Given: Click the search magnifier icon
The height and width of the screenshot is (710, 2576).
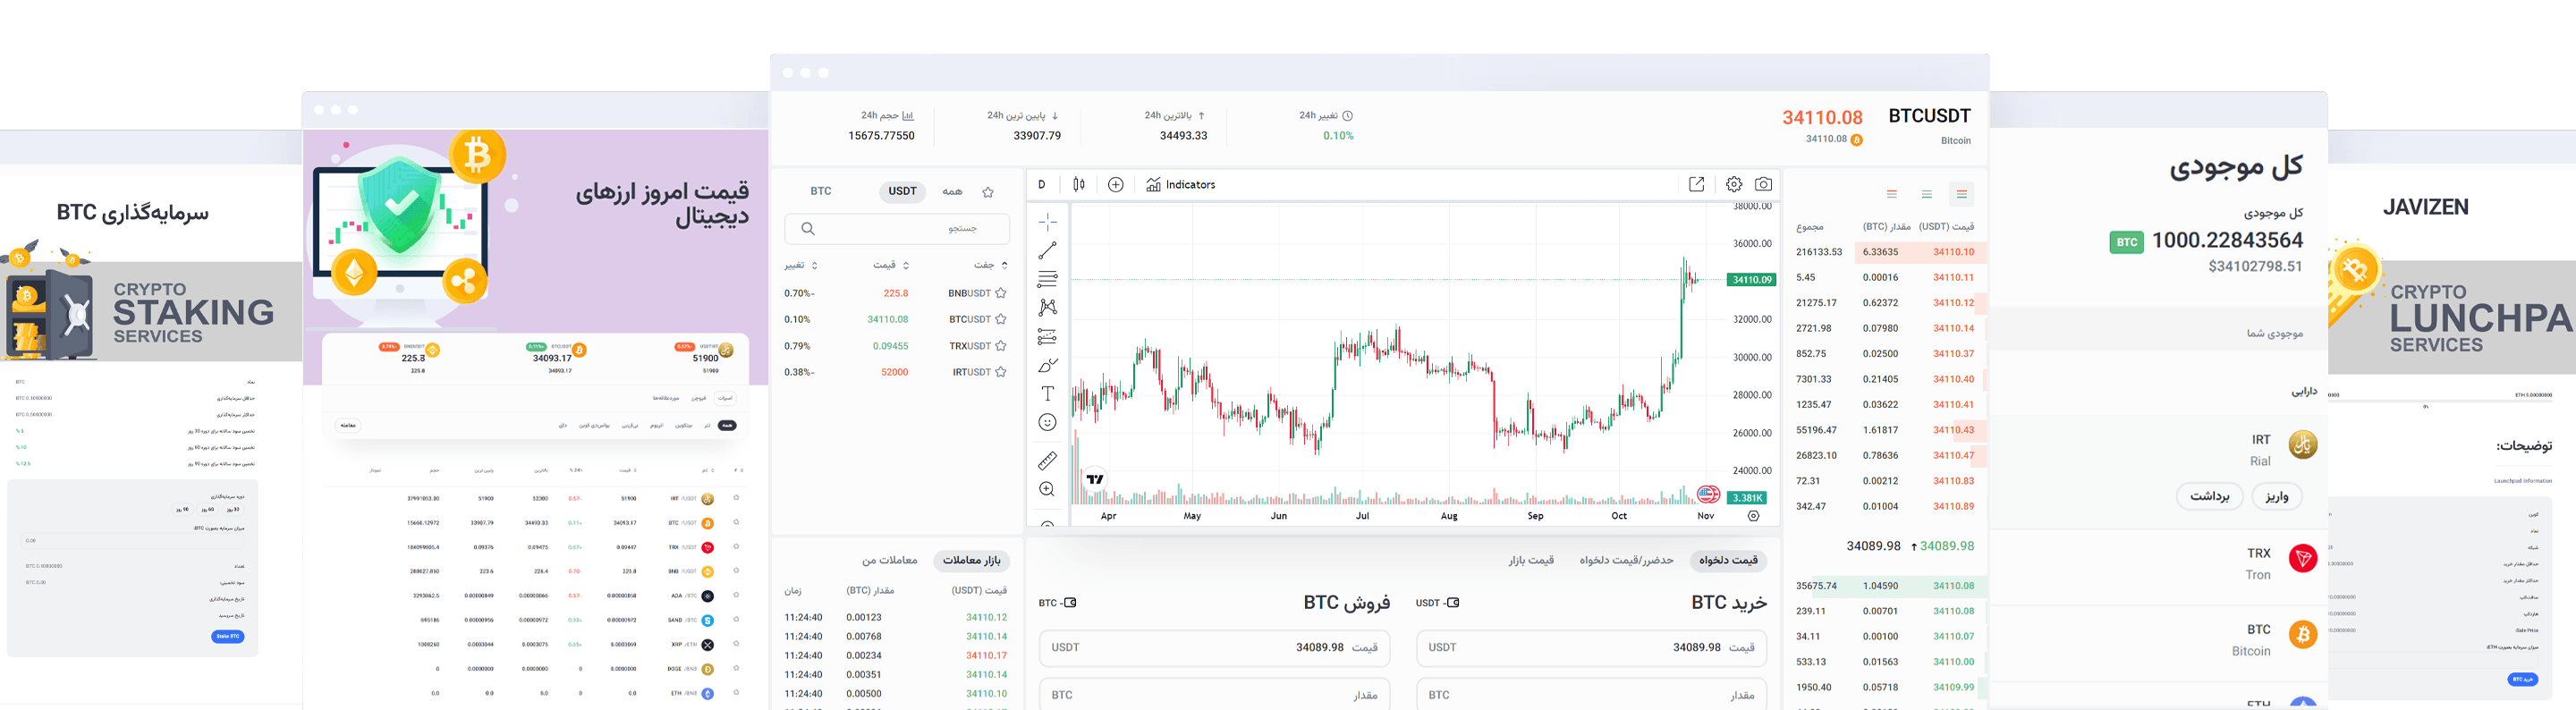Looking at the screenshot, I should coord(808,229).
